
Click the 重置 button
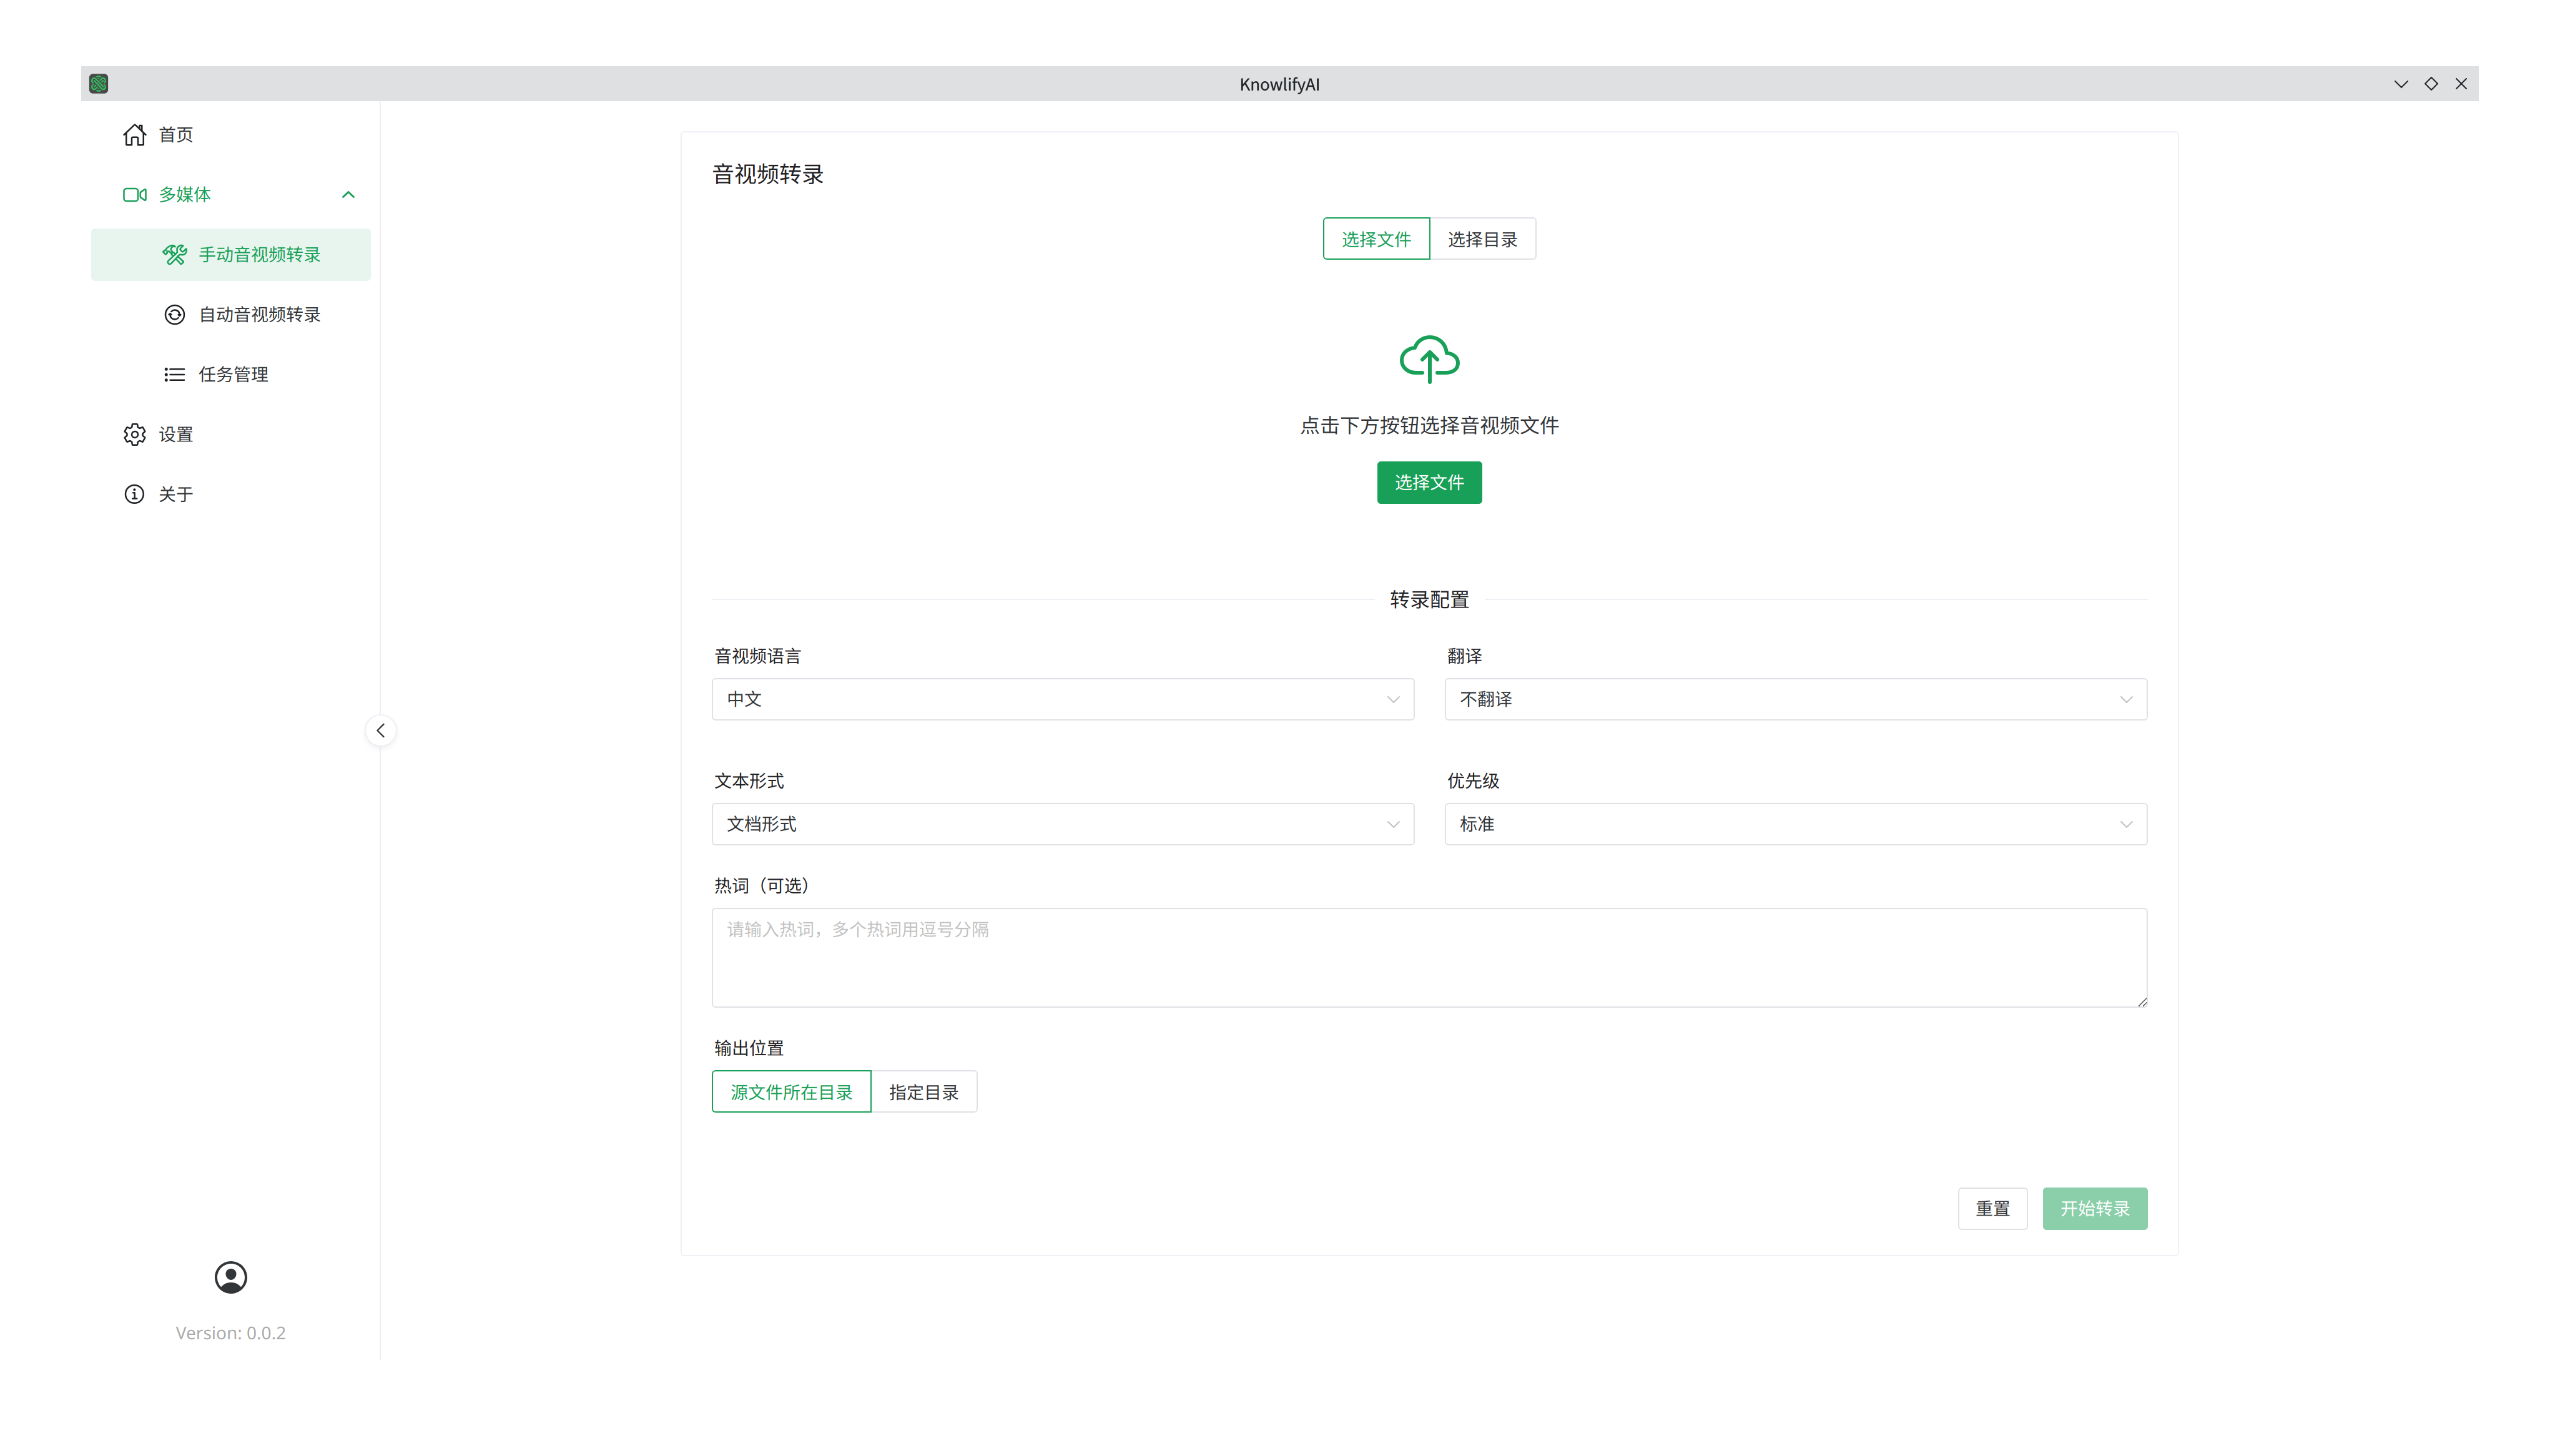click(1992, 1209)
